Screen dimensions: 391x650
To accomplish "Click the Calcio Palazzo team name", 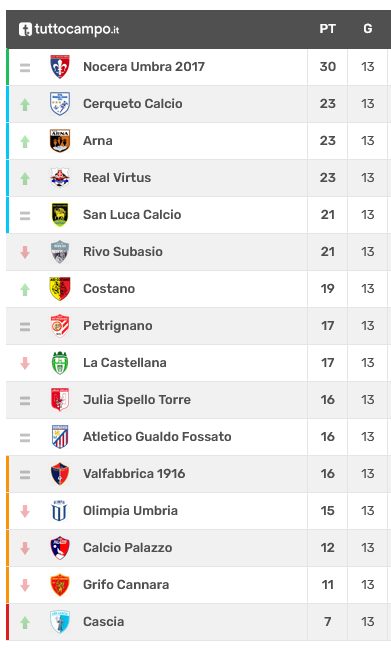I will [128, 548].
